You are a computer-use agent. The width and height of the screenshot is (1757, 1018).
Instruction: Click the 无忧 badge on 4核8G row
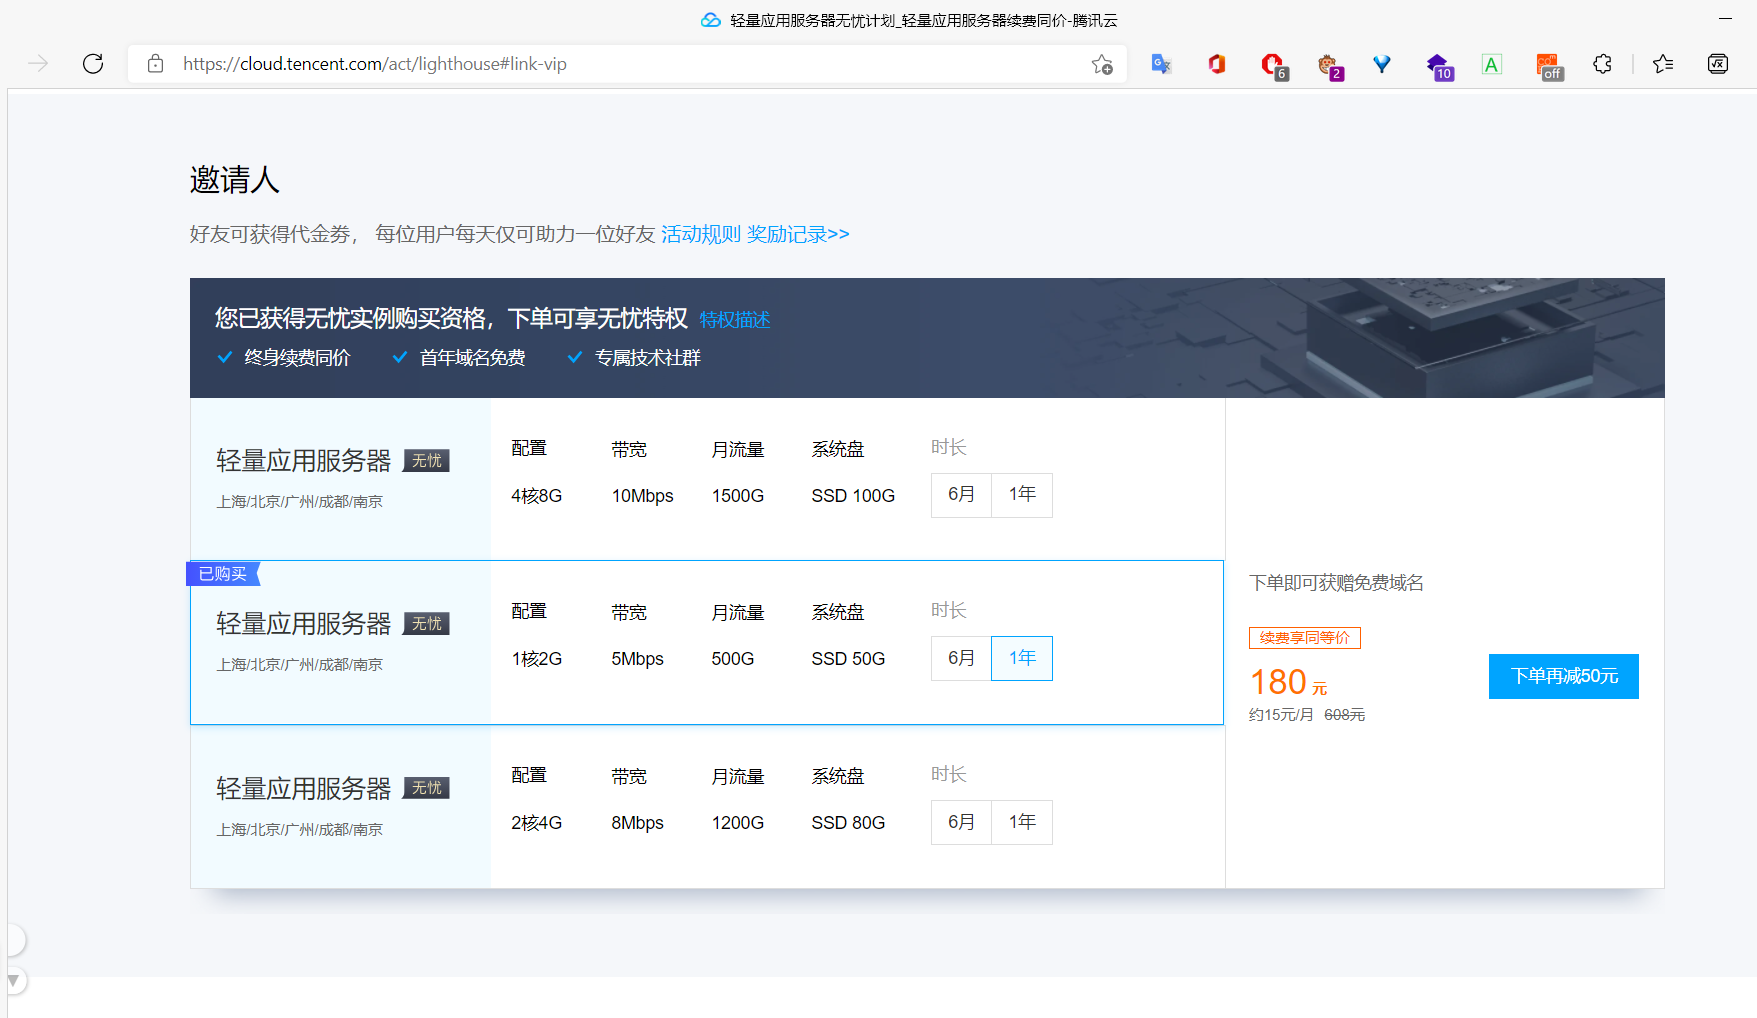click(x=427, y=461)
